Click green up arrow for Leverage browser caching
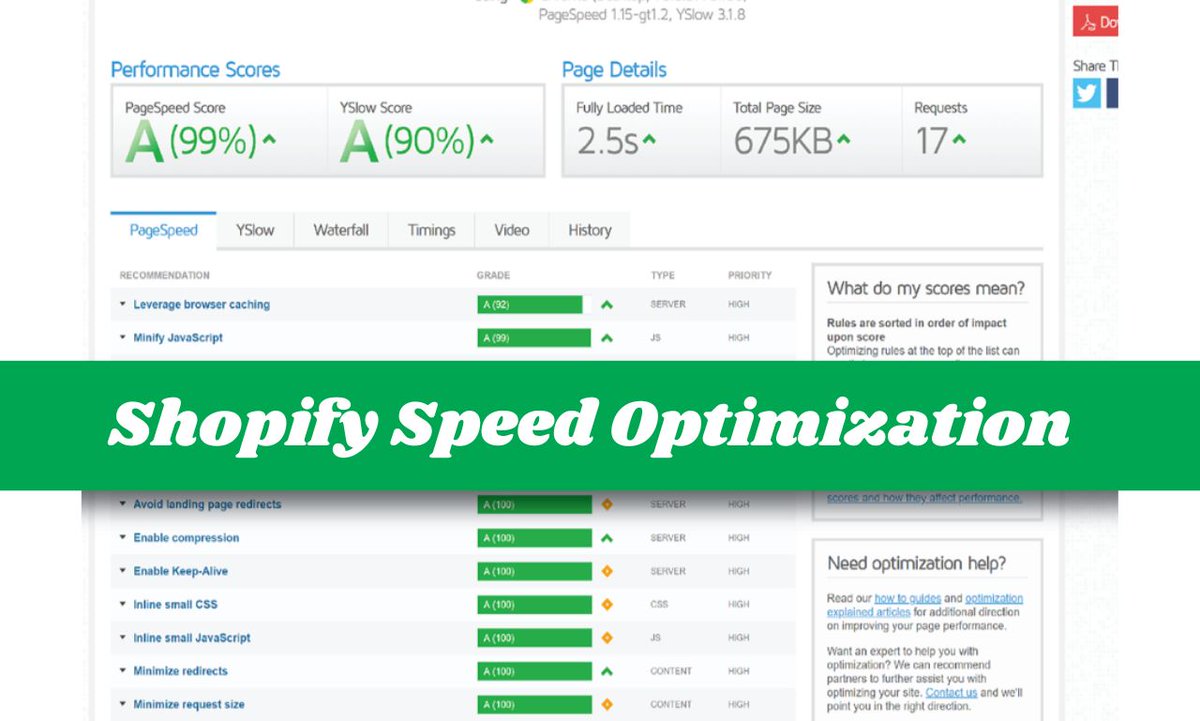 coord(607,305)
